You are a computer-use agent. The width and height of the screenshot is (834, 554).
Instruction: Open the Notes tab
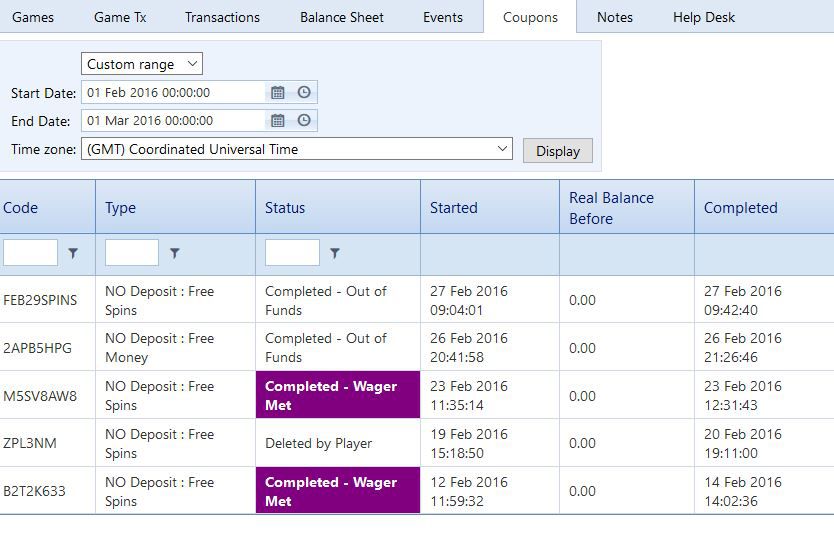coord(615,17)
